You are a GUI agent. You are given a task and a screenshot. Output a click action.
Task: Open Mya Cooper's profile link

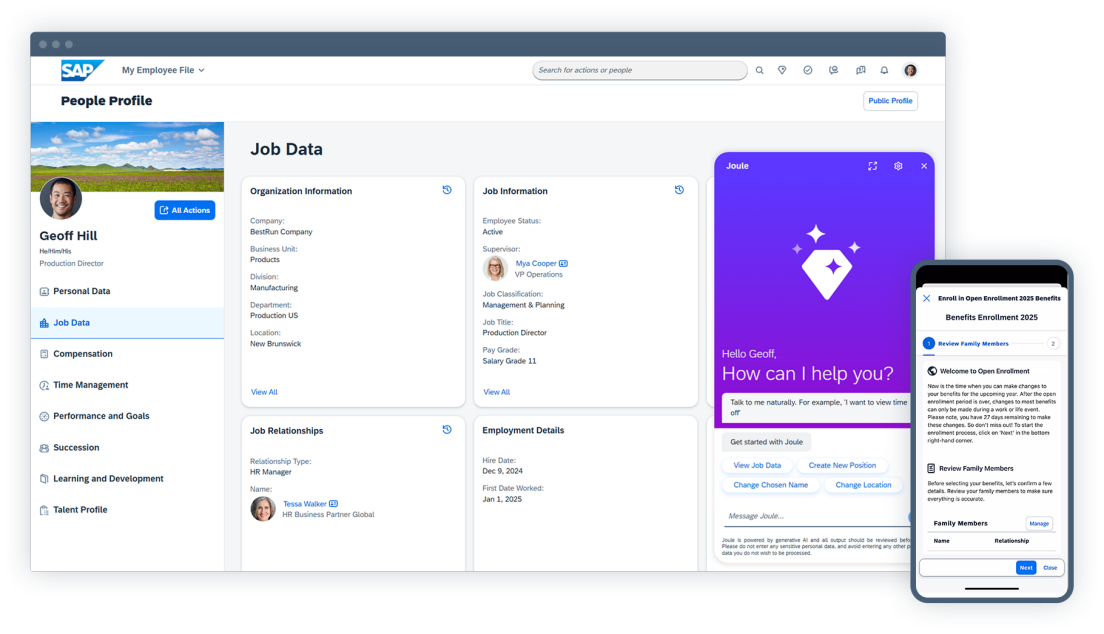pos(536,263)
